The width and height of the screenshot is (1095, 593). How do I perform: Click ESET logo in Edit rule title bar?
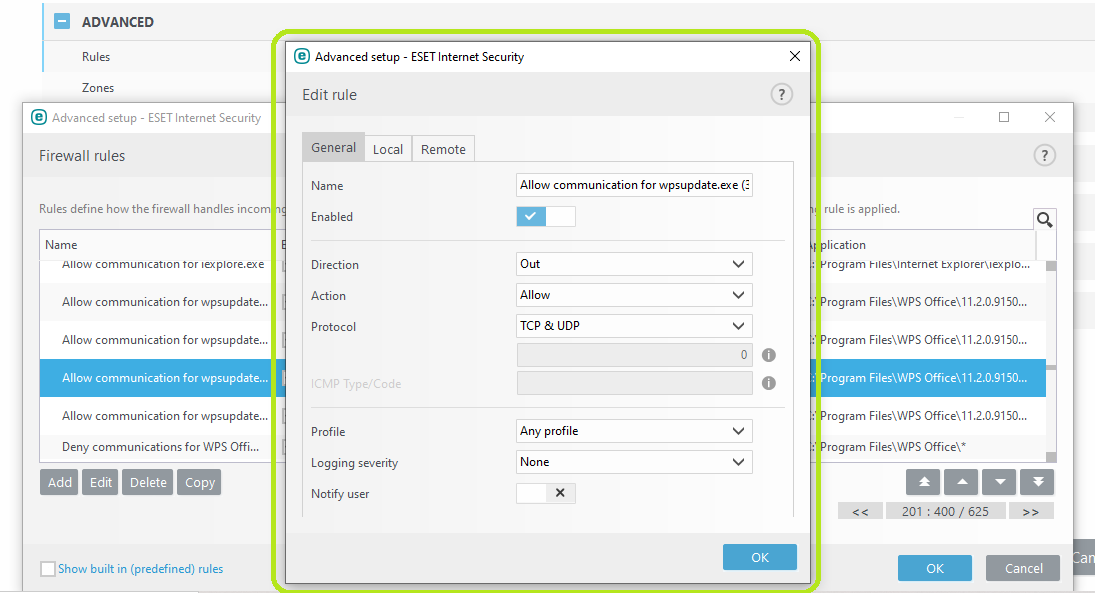click(302, 56)
